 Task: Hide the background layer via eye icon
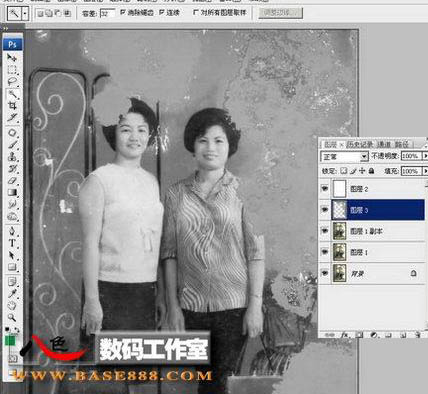[x=324, y=273]
